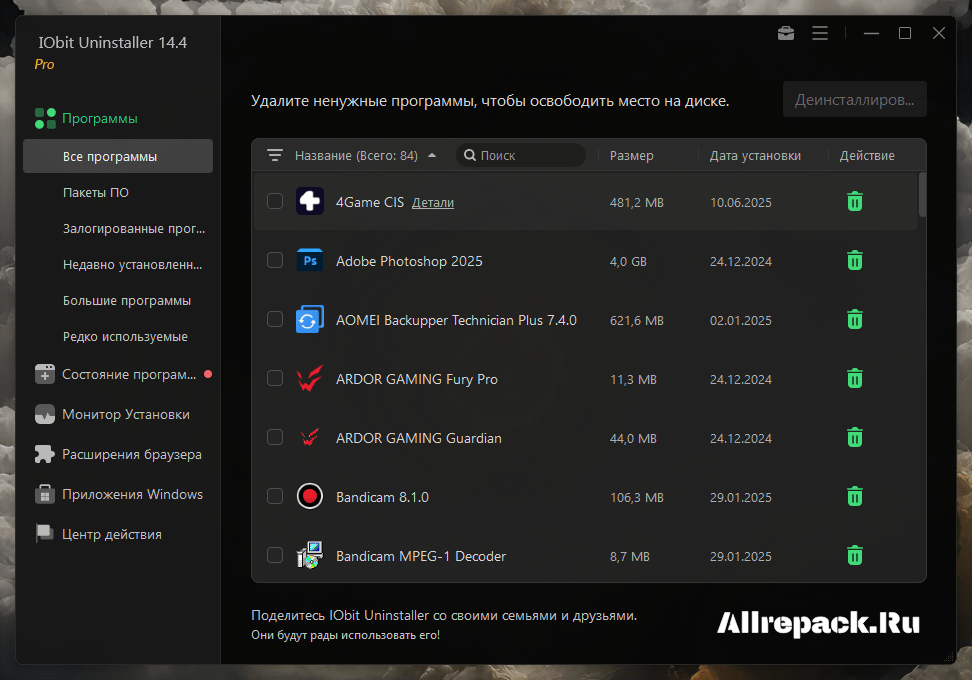
Task: Click the Действие column header
Action: click(x=867, y=156)
